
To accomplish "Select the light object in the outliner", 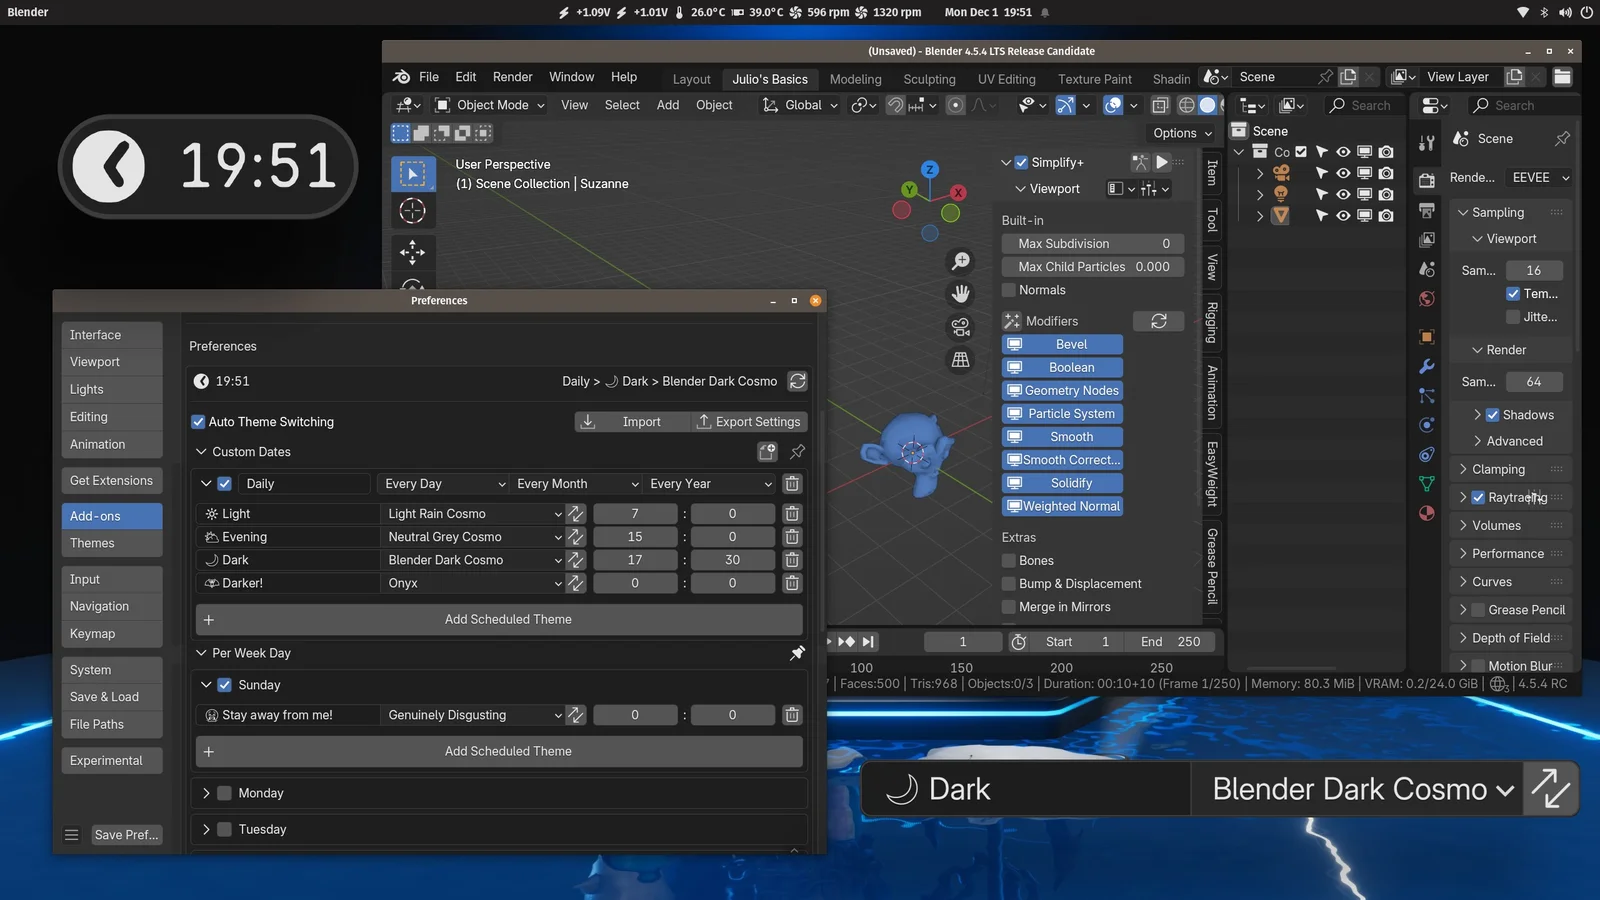I will (1281, 194).
